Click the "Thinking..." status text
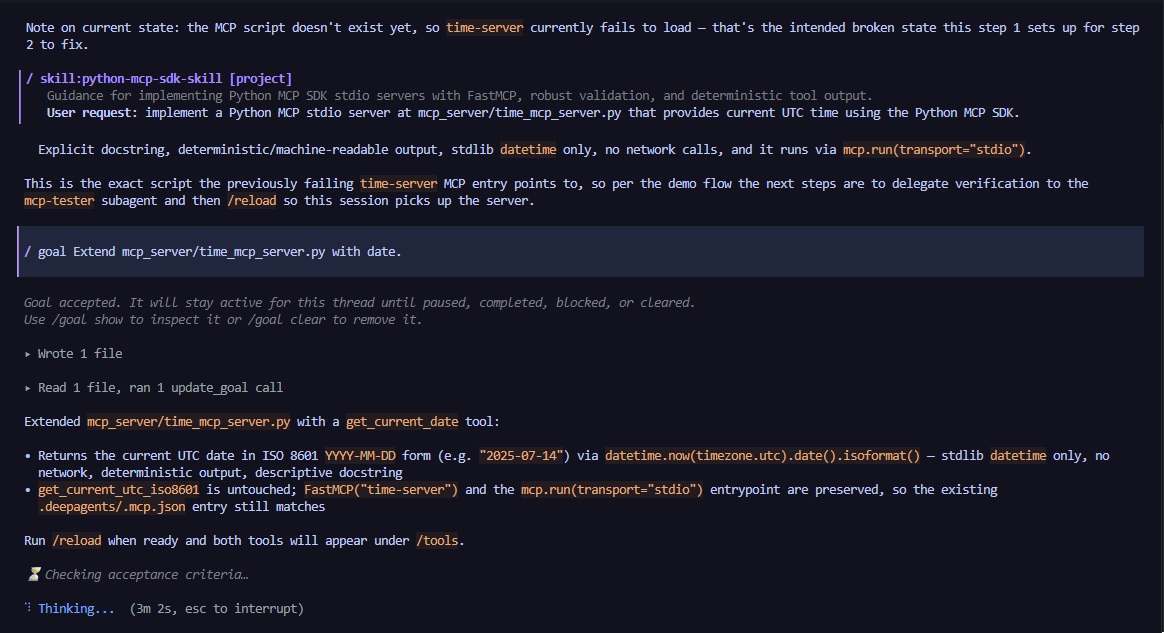This screenshot has height=633, width=1164. 76,609
